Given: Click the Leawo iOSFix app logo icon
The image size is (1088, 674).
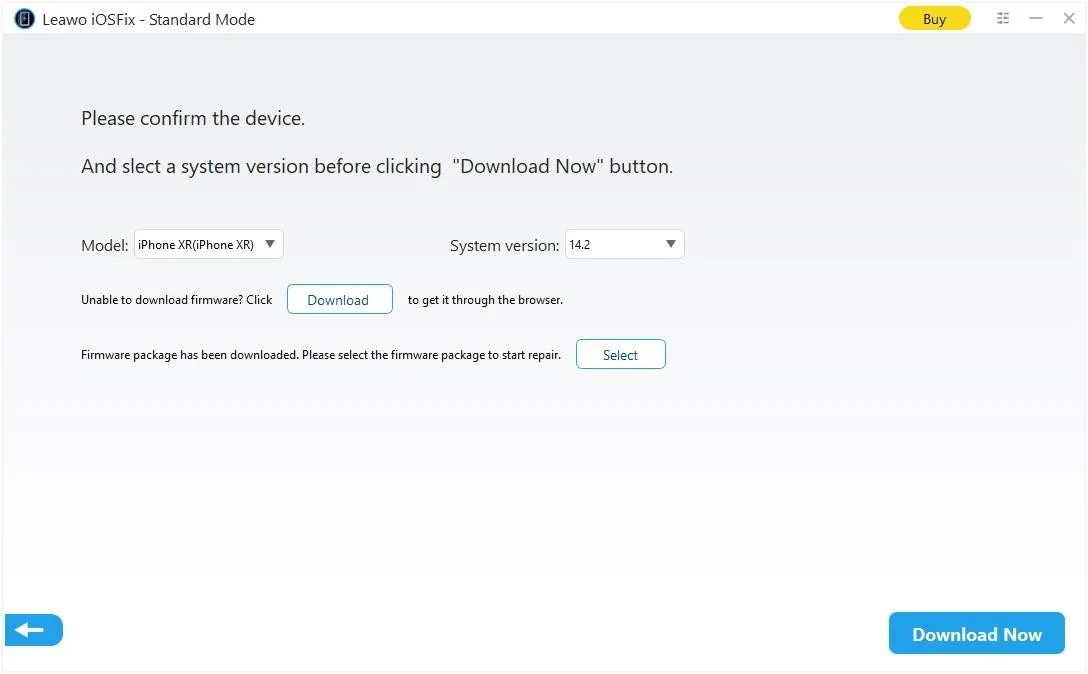Looking at the screenshot, I should [24, 19].
